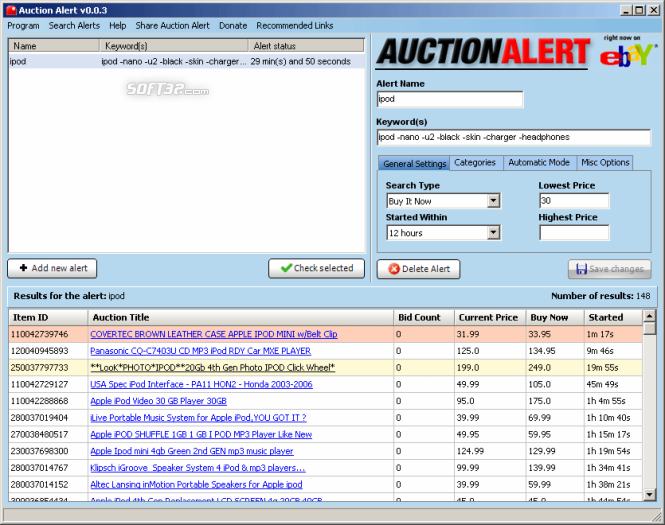Click the Save changes button

(609, 269)
